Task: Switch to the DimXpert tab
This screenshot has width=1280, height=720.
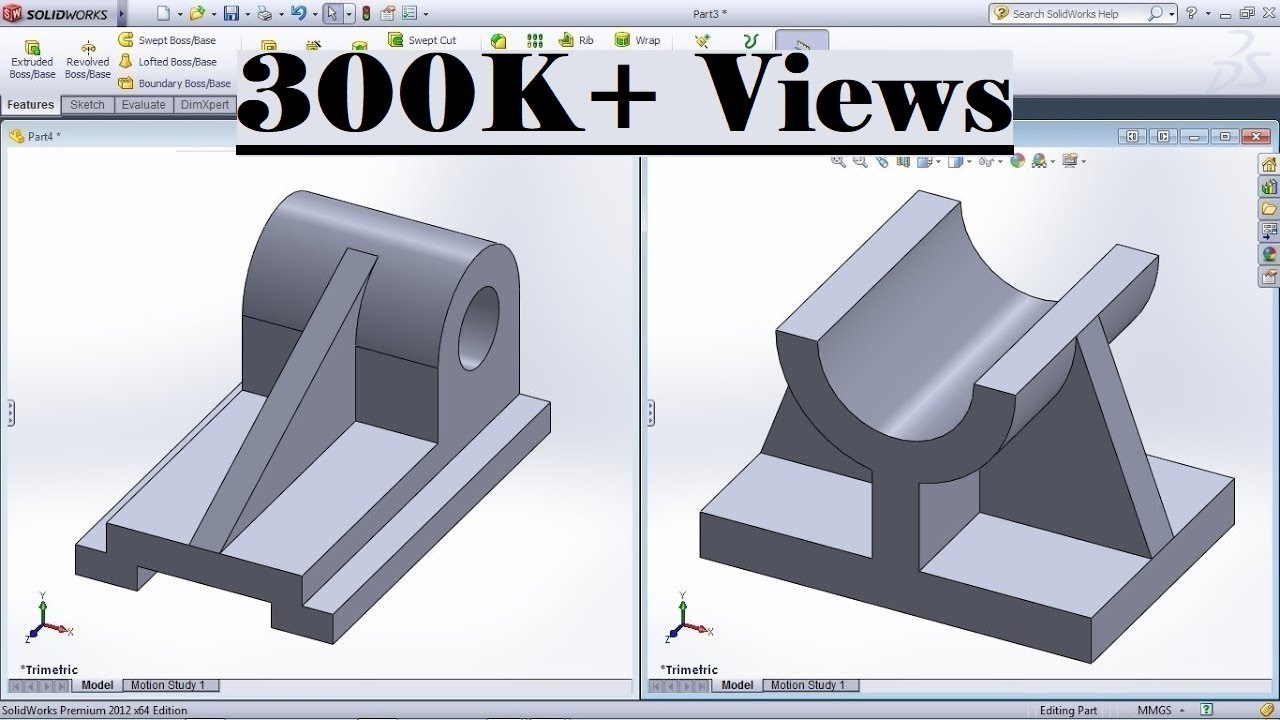Action: tap(205, 105)
